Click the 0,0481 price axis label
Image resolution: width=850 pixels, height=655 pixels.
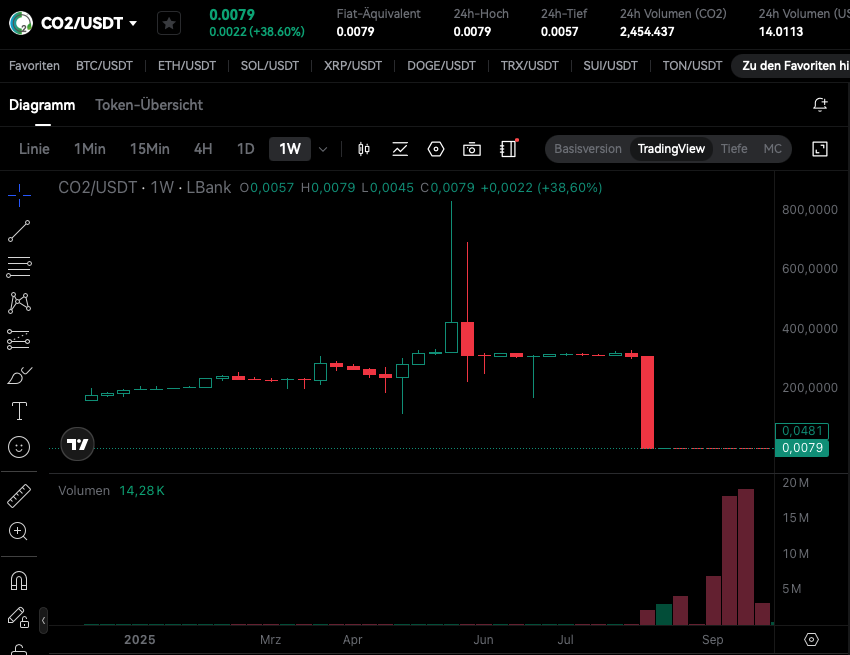(802, 431)
